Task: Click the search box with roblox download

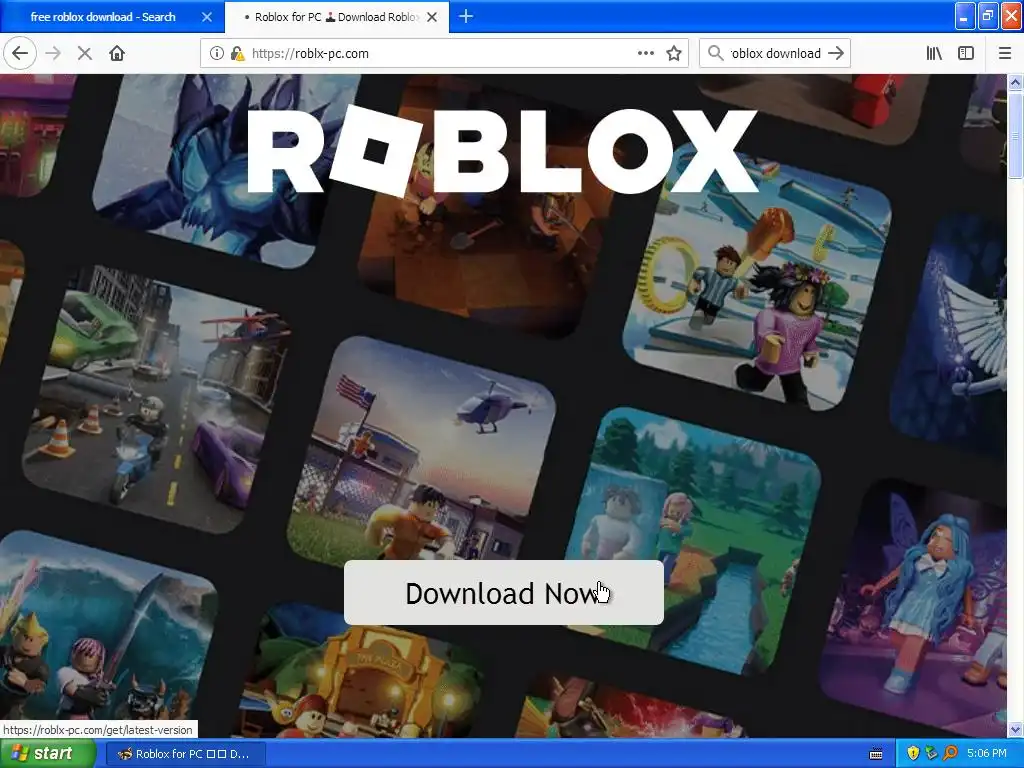Action: pos(776,54)
